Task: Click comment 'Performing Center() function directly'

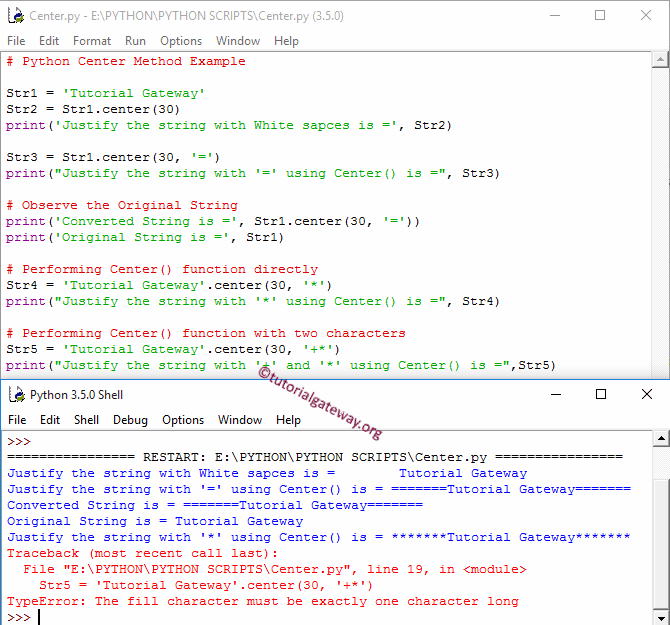Action: (162, 270)
